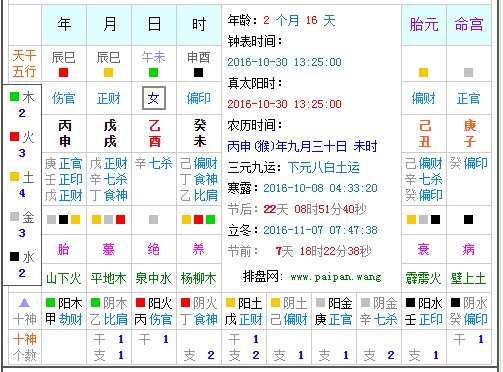Click the 丙申 year pillar
The width and height of the screenshot is (503, 372).
(65, 134)
